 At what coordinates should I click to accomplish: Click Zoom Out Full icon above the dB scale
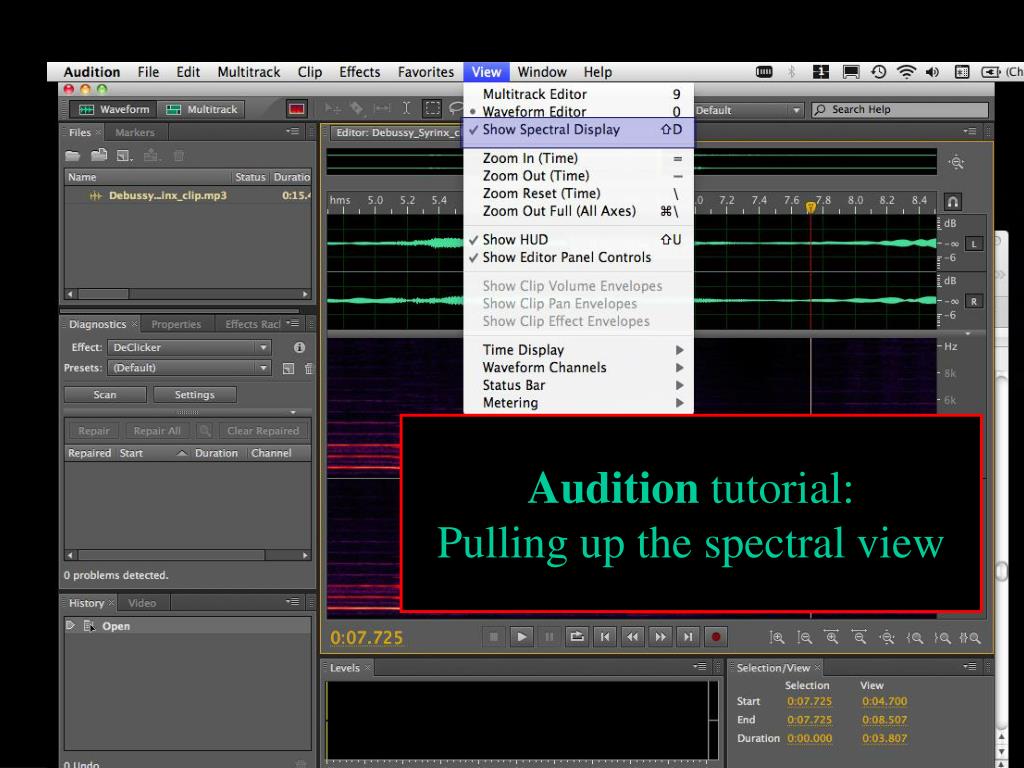(x=956, y=162)
